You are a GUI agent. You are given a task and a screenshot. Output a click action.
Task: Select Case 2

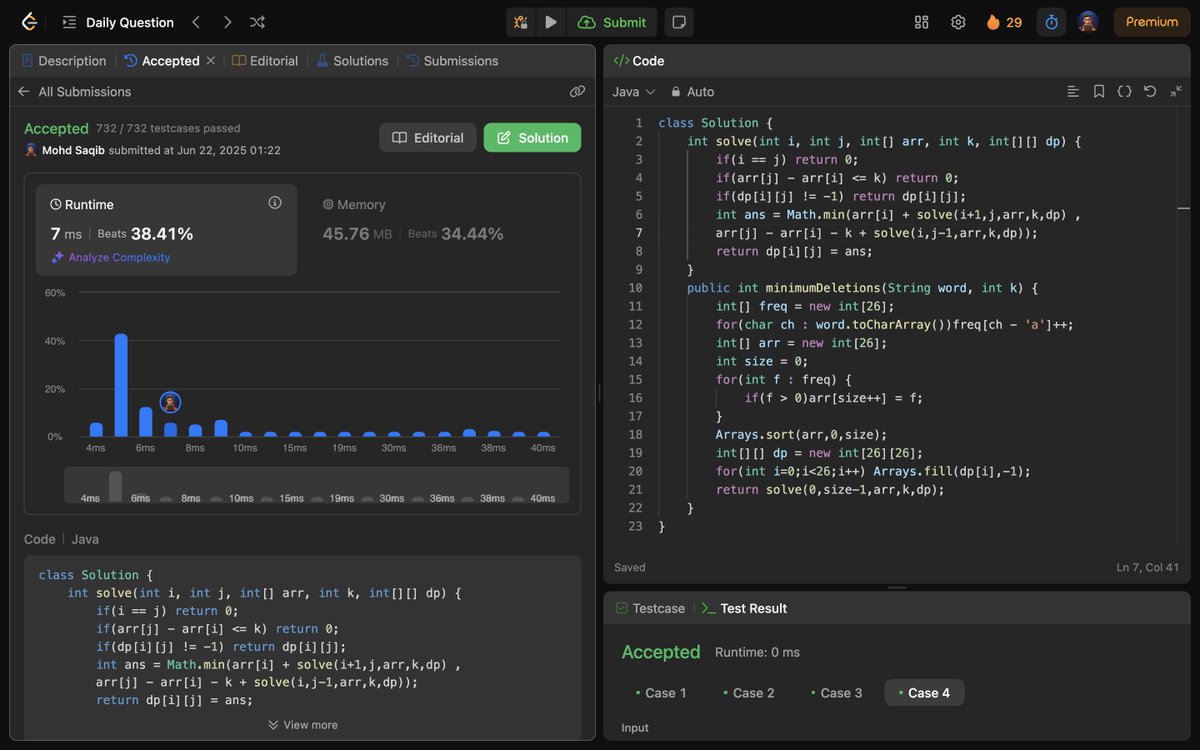[749, 693]
